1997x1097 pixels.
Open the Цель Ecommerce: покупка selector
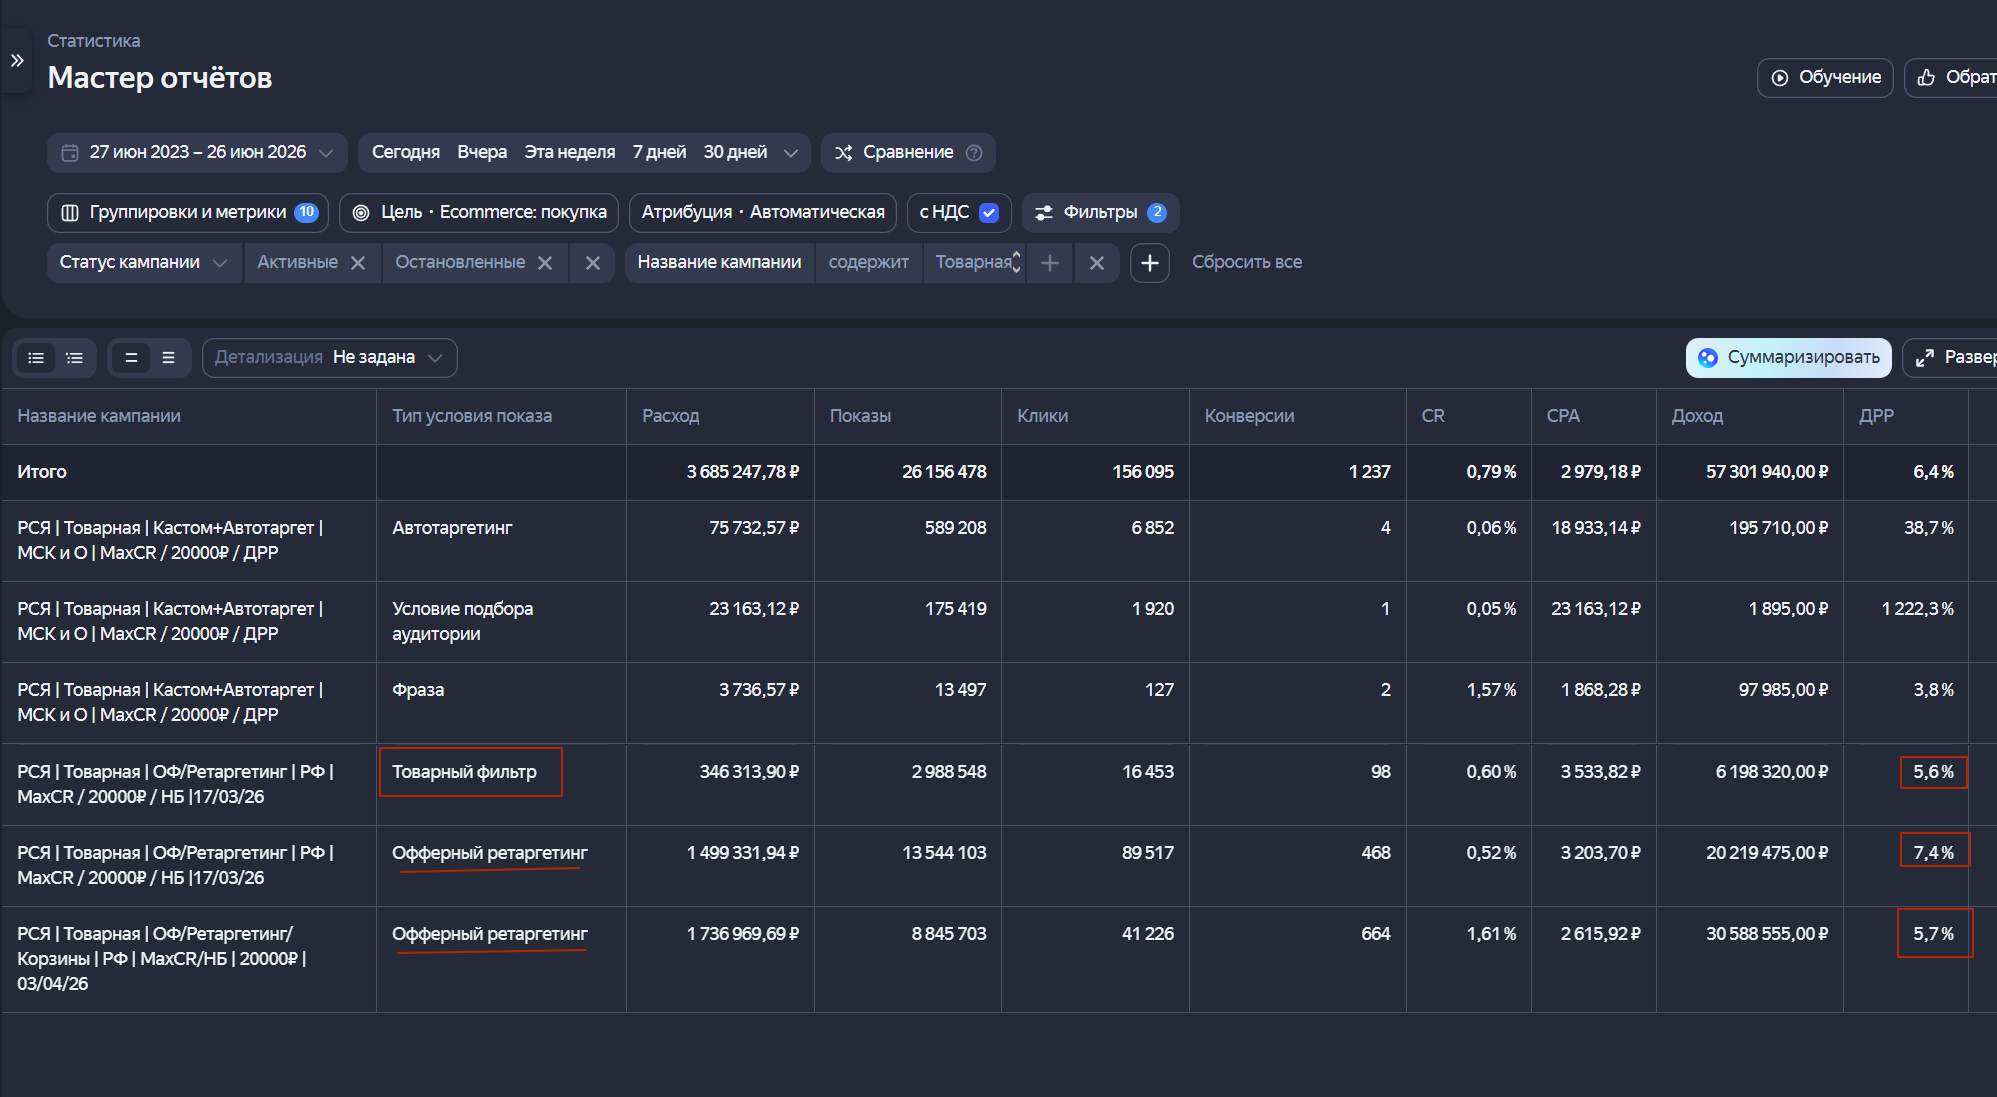point(479,212)
